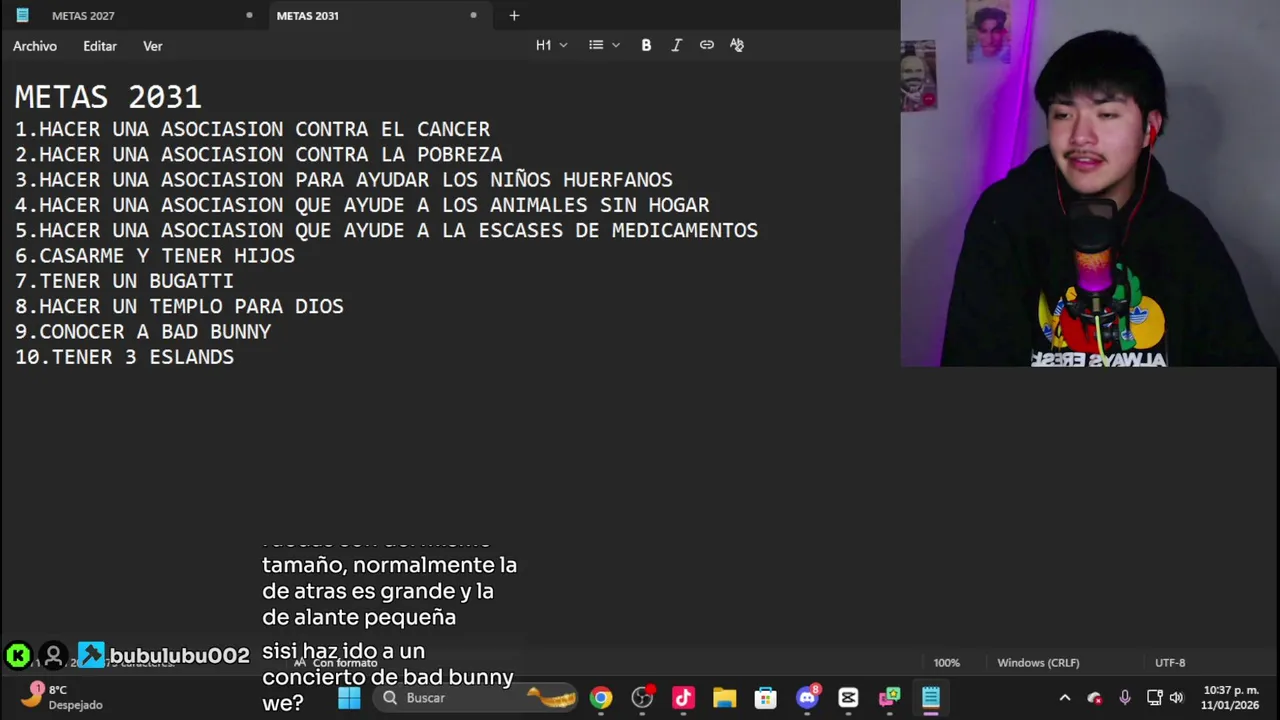Screen dimensions: 1280x720
Task: Click line 7 TENER UN BUGATTI
Action: pos(124,281)
